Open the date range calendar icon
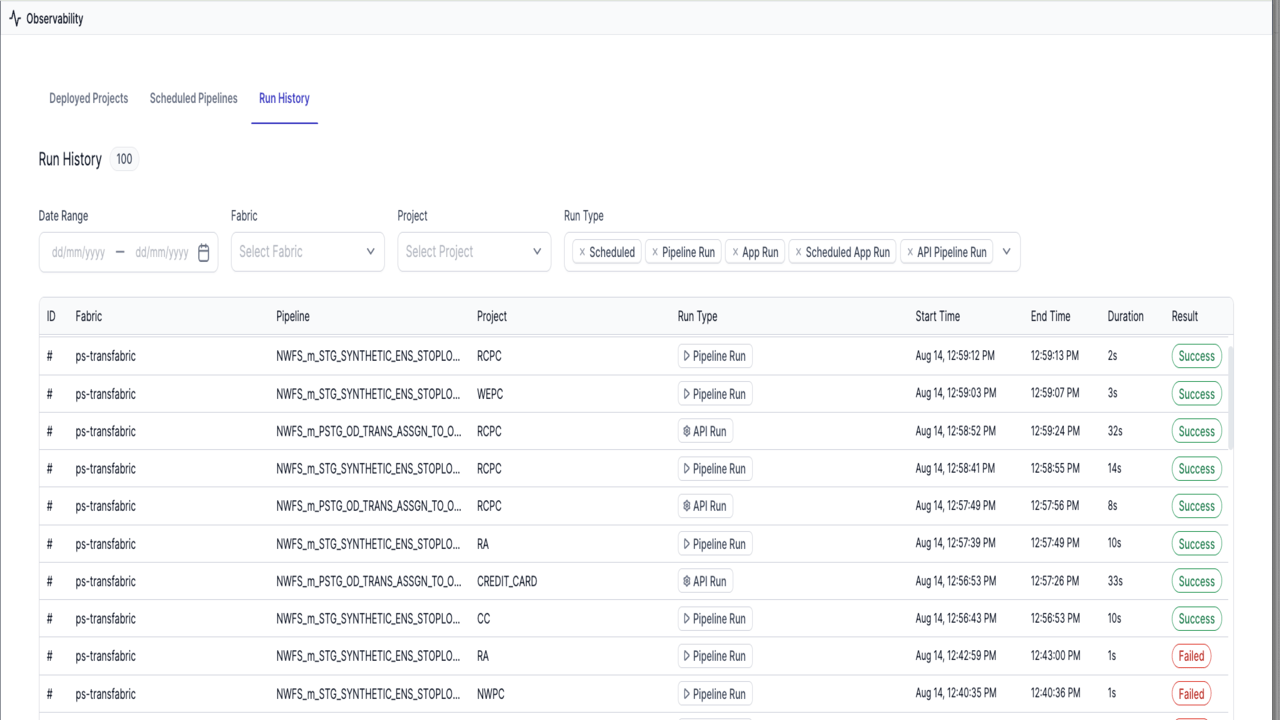The width and height of the screenshot is (1280, 720). point(204,253)
